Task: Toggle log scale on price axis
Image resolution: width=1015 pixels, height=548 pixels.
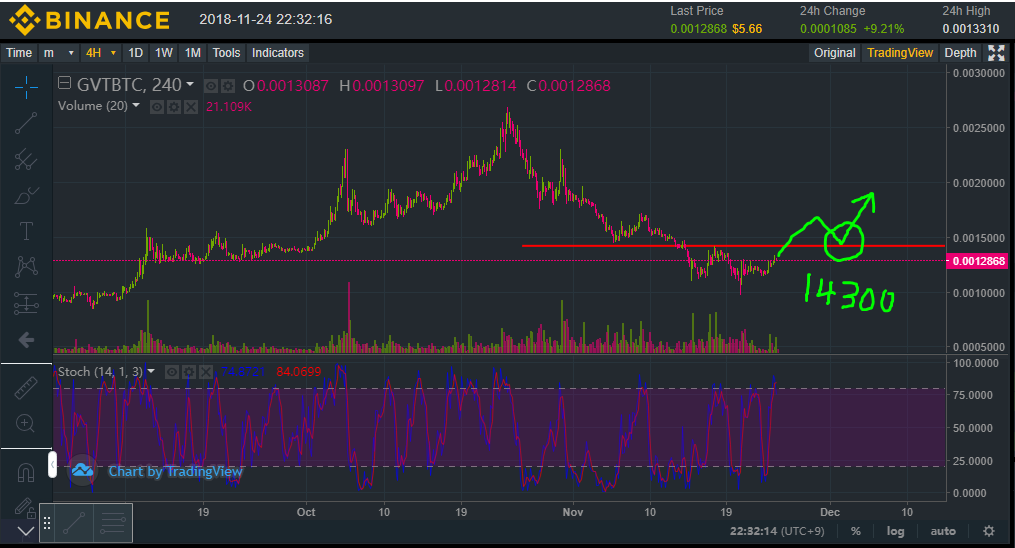Action: coord(895,531)
